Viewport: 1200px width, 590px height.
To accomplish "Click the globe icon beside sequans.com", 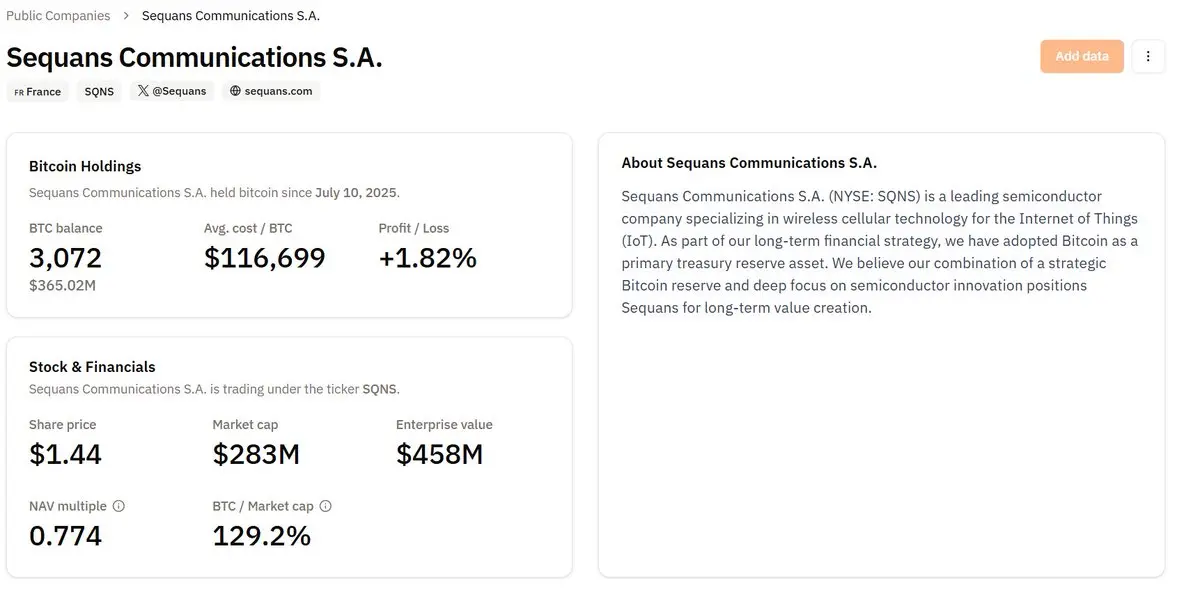I will click(236, 91).
